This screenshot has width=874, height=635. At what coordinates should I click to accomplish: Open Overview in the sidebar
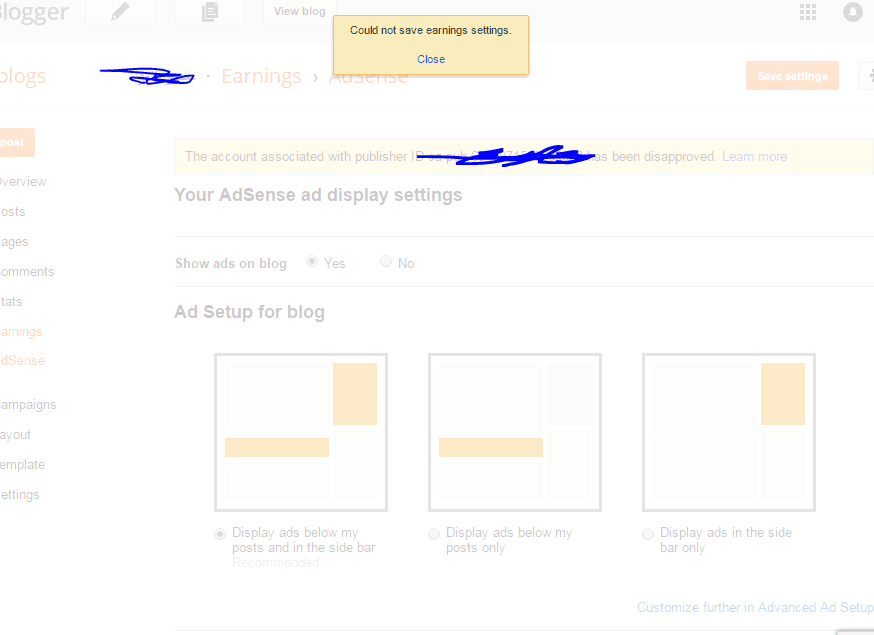(23, 182)
